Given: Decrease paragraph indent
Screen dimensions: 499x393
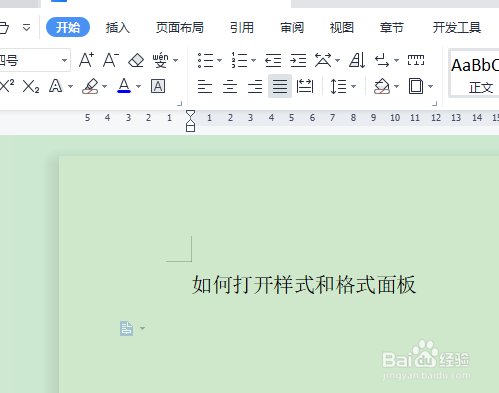Looking at the screenshot, I should [x=273, y=60].
